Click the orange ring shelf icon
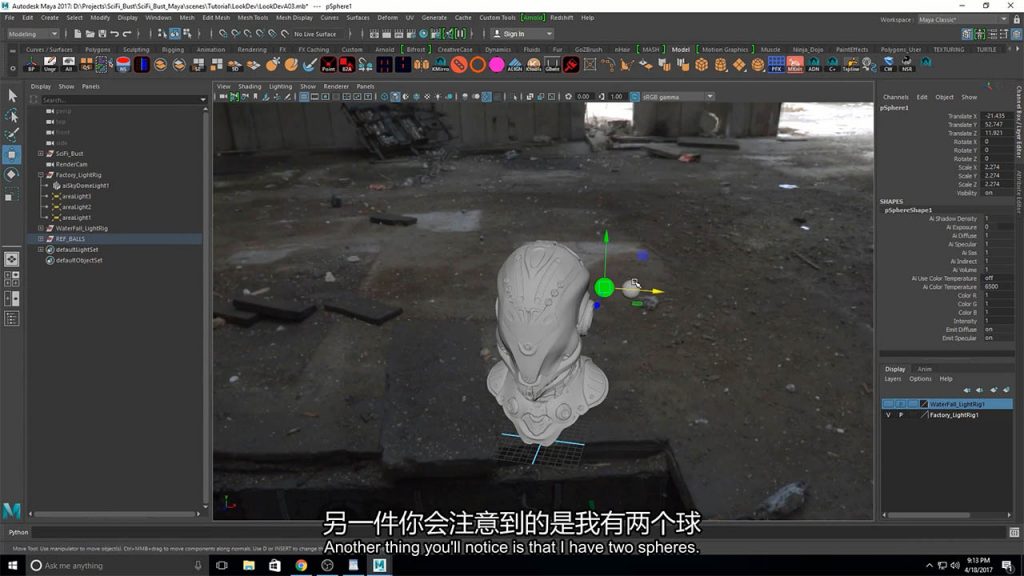1024x576 pixels. tap(478, 65)
